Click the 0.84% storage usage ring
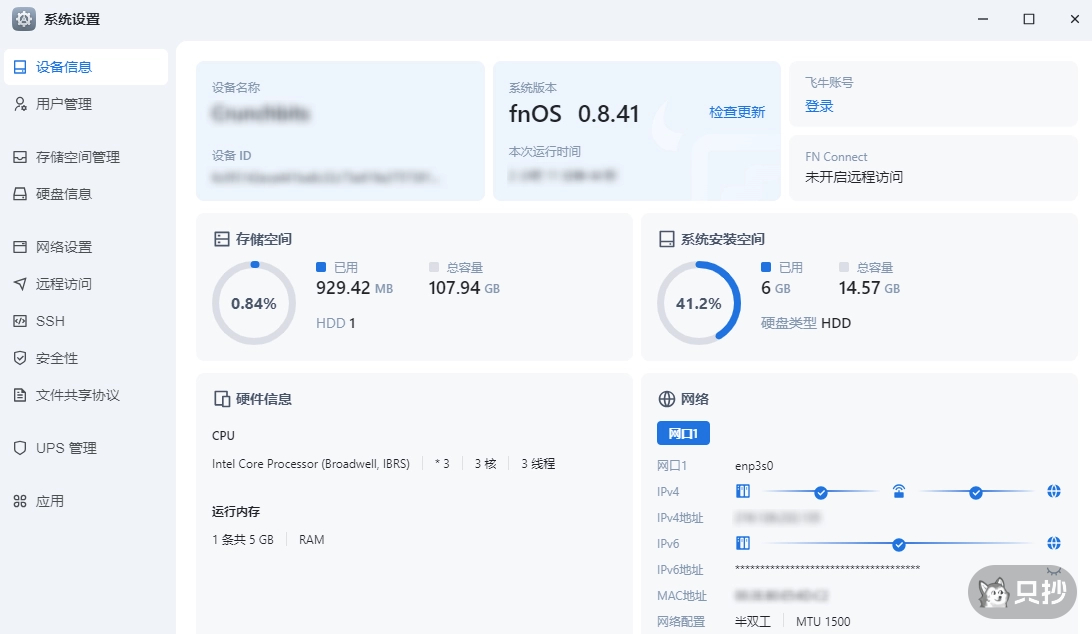The image size is (1092, 634). pos(254,303)
